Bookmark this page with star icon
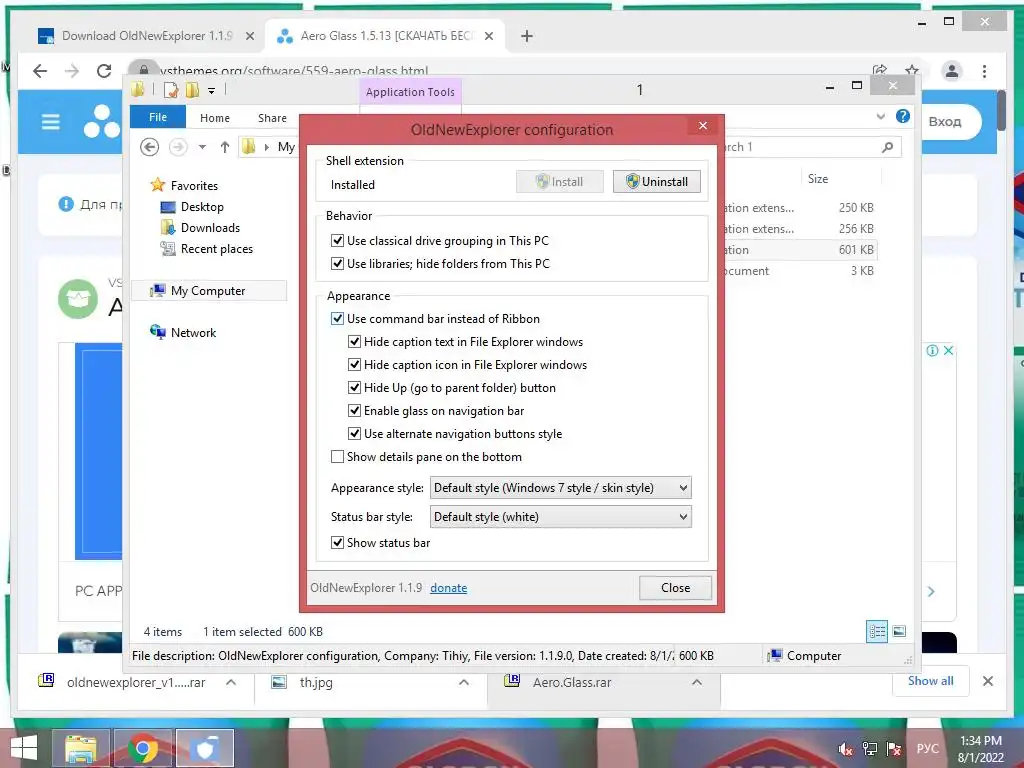This screenshot has height=768, width=1024. (912, 70)
